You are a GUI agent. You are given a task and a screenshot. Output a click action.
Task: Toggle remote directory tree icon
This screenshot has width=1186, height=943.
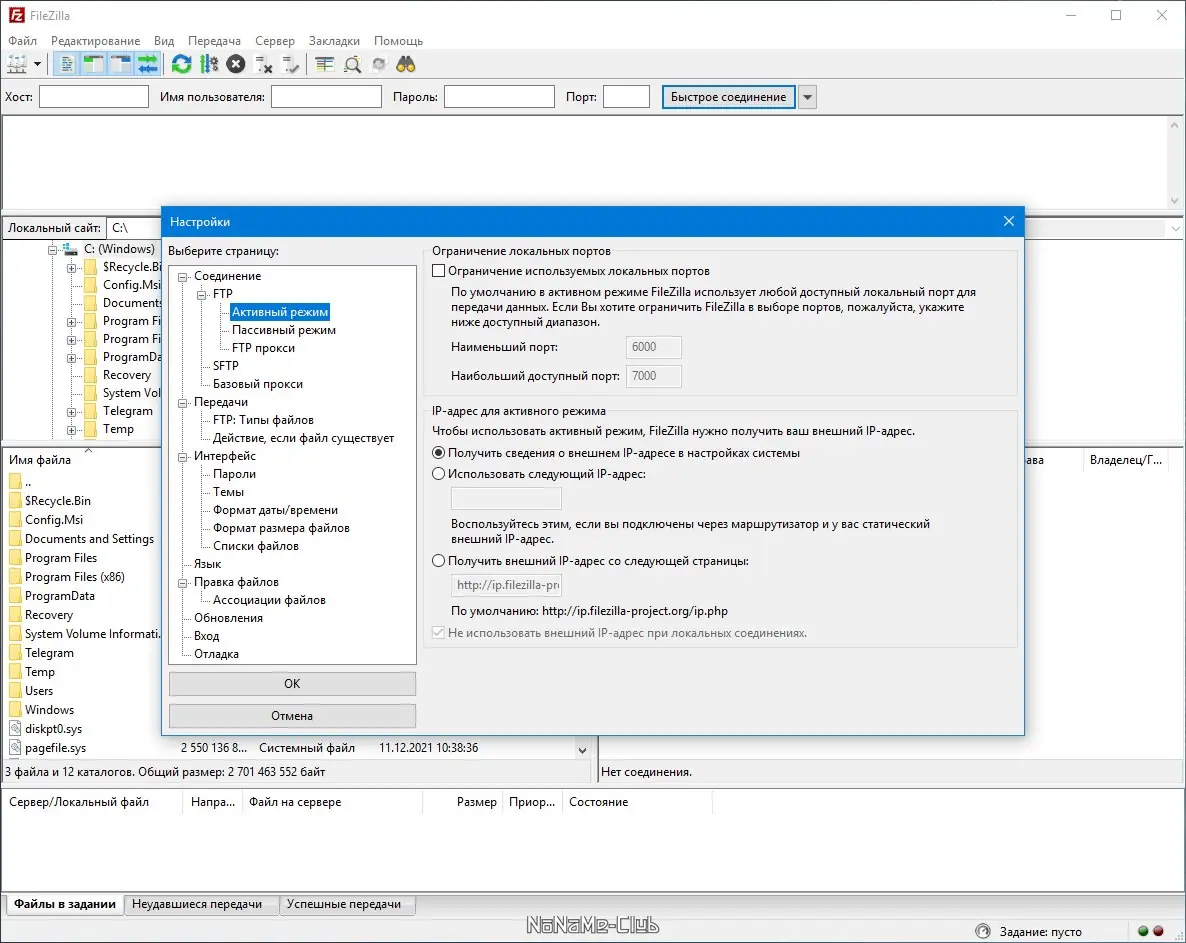coord(121,64)
